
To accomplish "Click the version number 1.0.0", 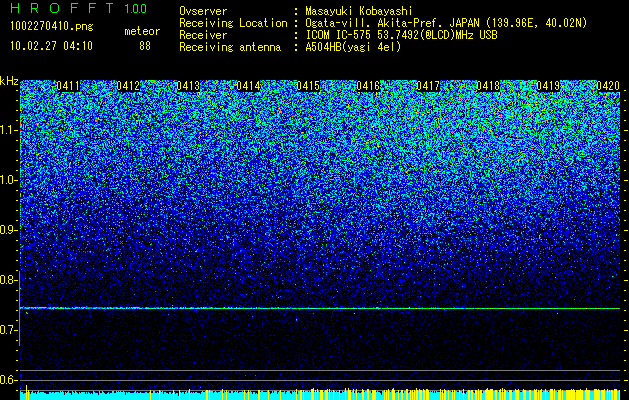I will tap(136, 8).
